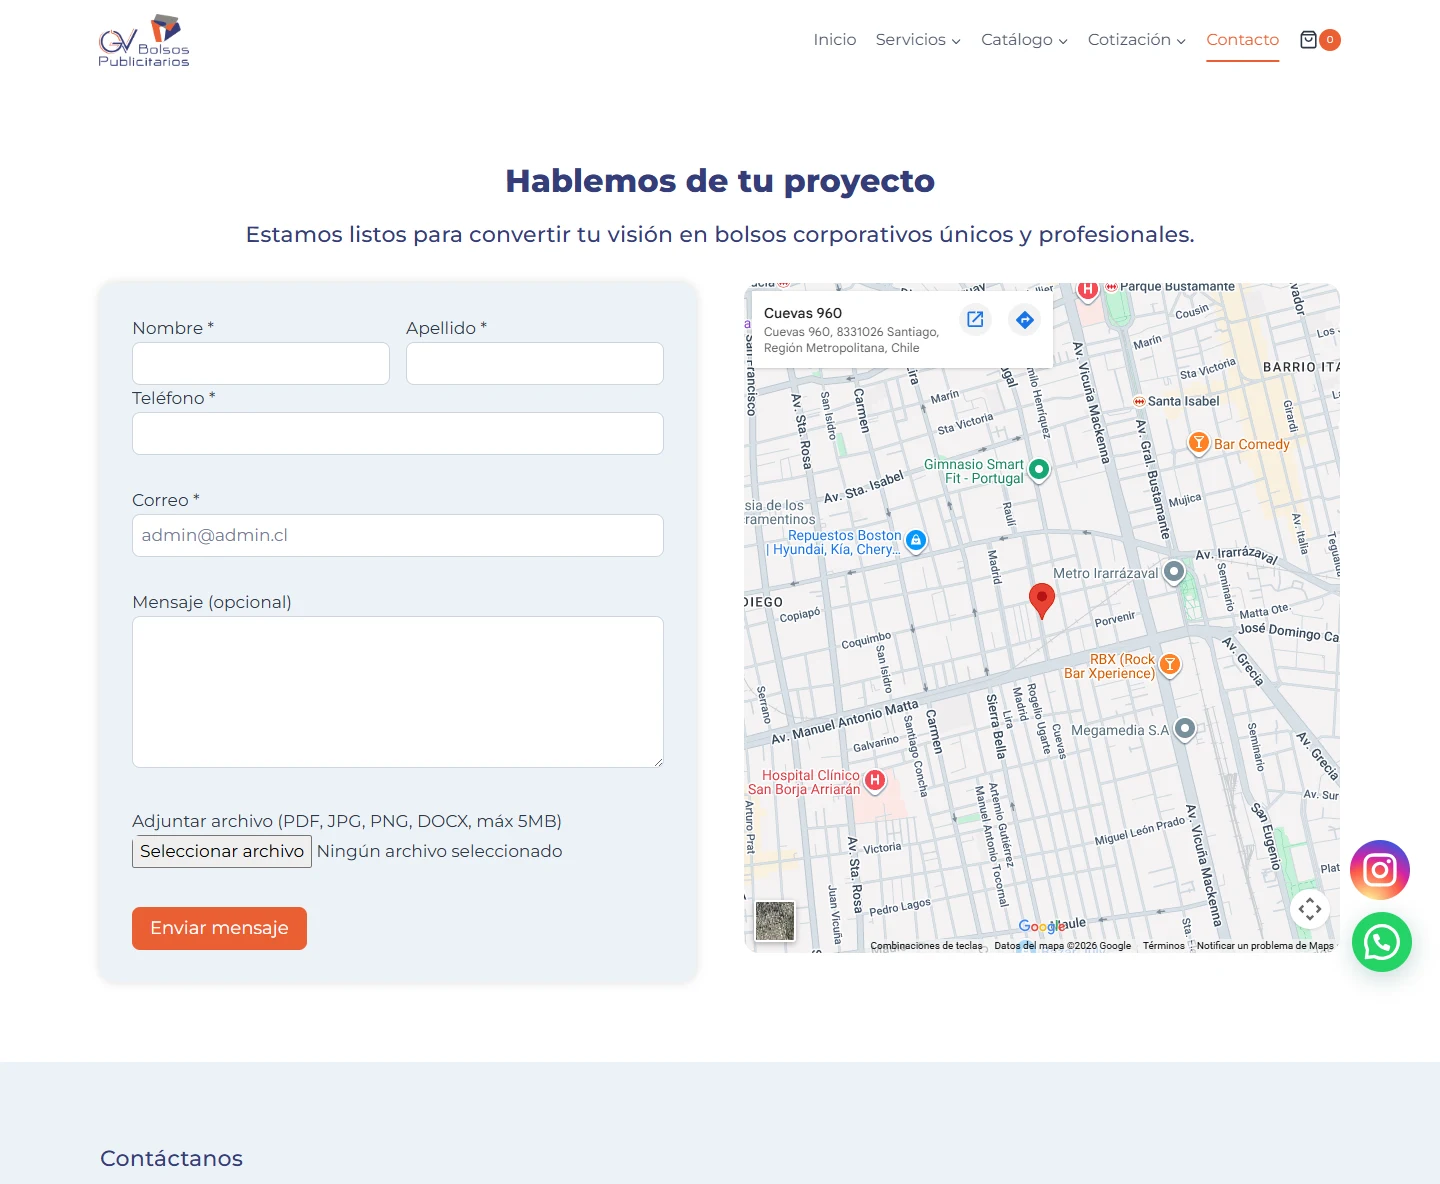This screenshot has width=1440, height=1184.
Task: Select the Santa Isabel metro marker
Action: tap(1139, 401)
